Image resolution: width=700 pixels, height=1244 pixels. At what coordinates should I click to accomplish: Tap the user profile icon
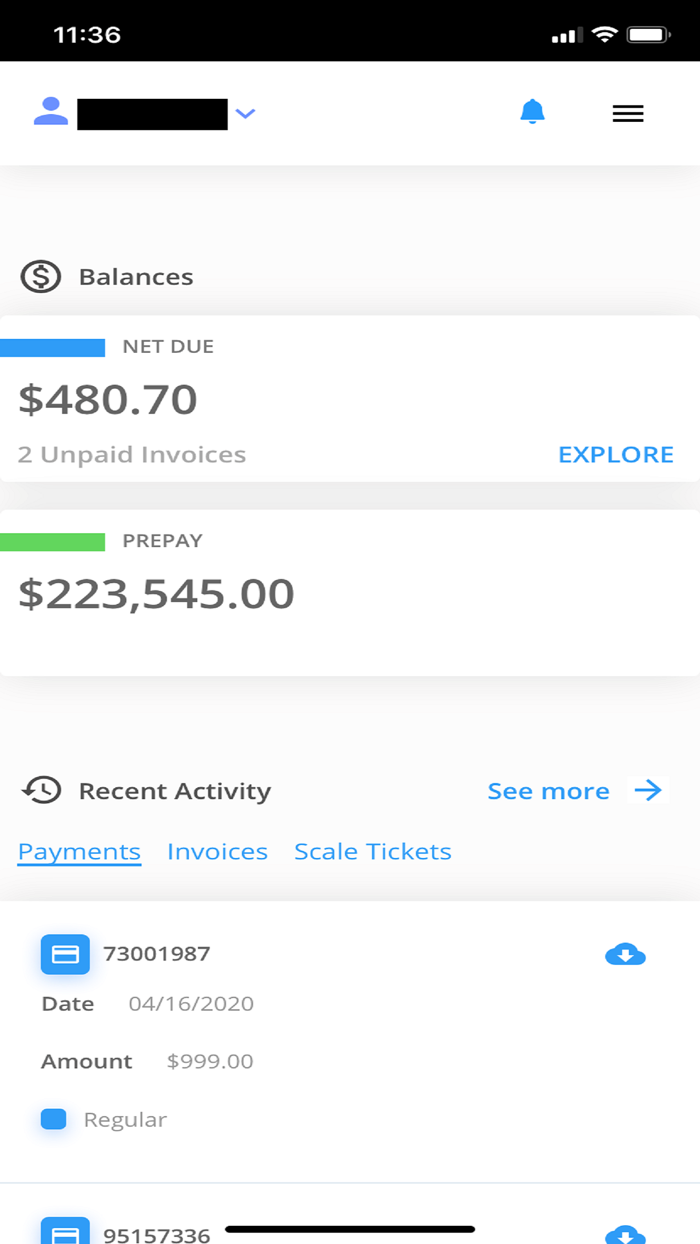[x=50, y=112]
